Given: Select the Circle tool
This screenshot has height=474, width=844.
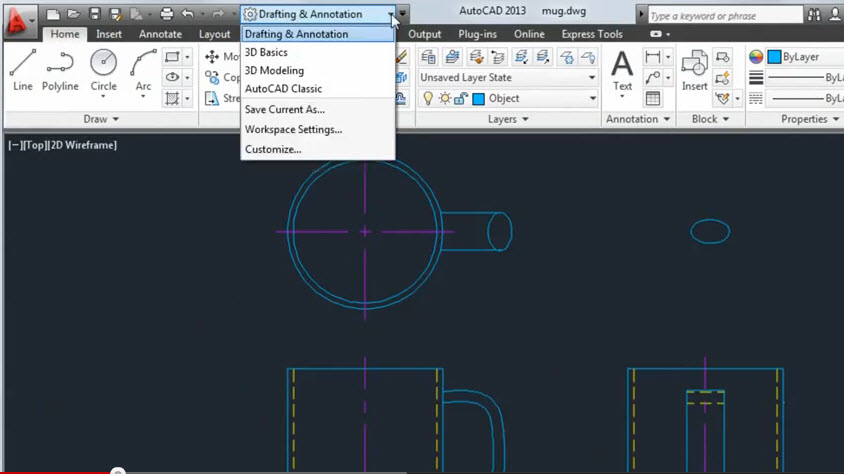Looking at the screenshot, I should [103, 70].
